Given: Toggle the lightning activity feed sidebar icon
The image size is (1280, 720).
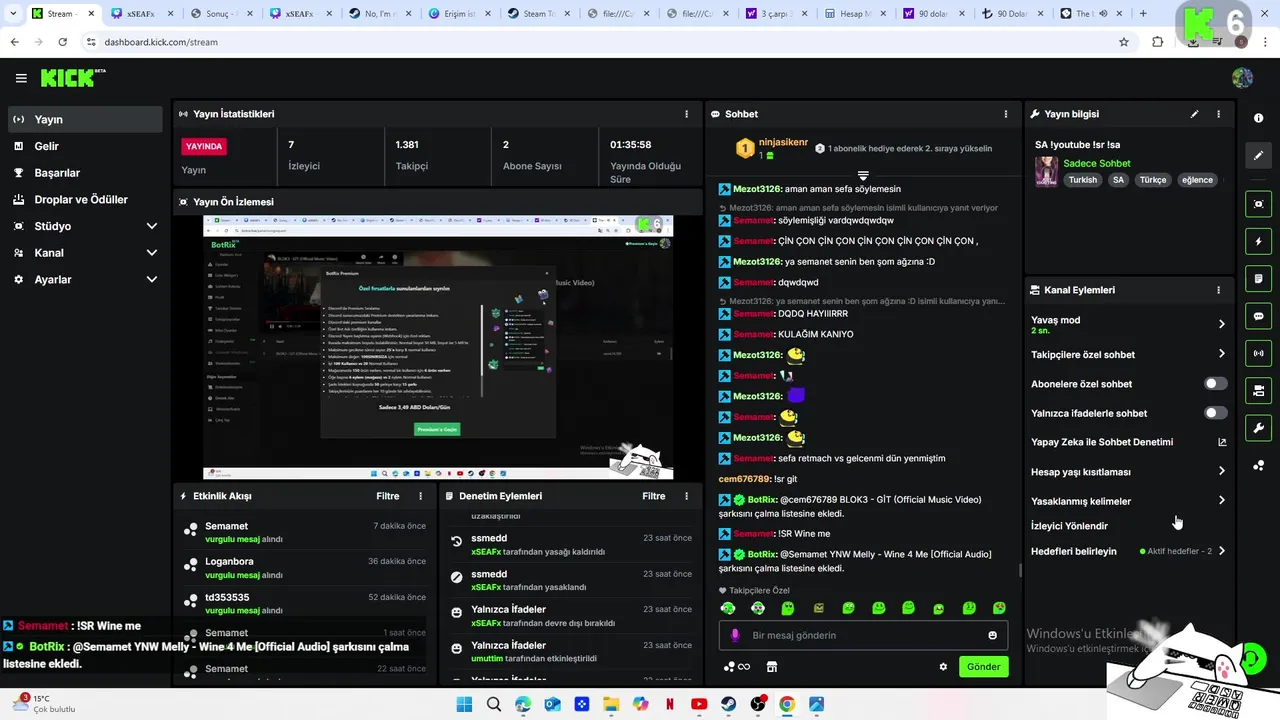Looking at the screenshot, I should click(x=1258, y=241).
